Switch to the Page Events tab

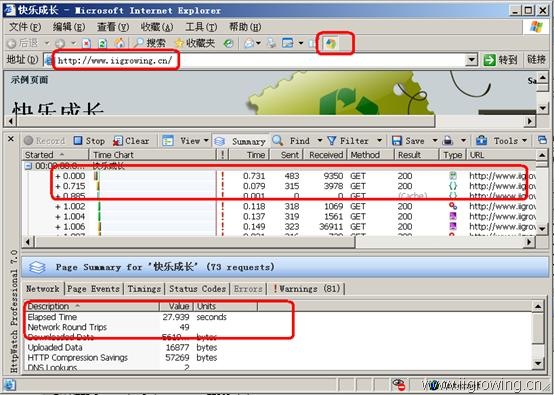click(x=94, y=289)
